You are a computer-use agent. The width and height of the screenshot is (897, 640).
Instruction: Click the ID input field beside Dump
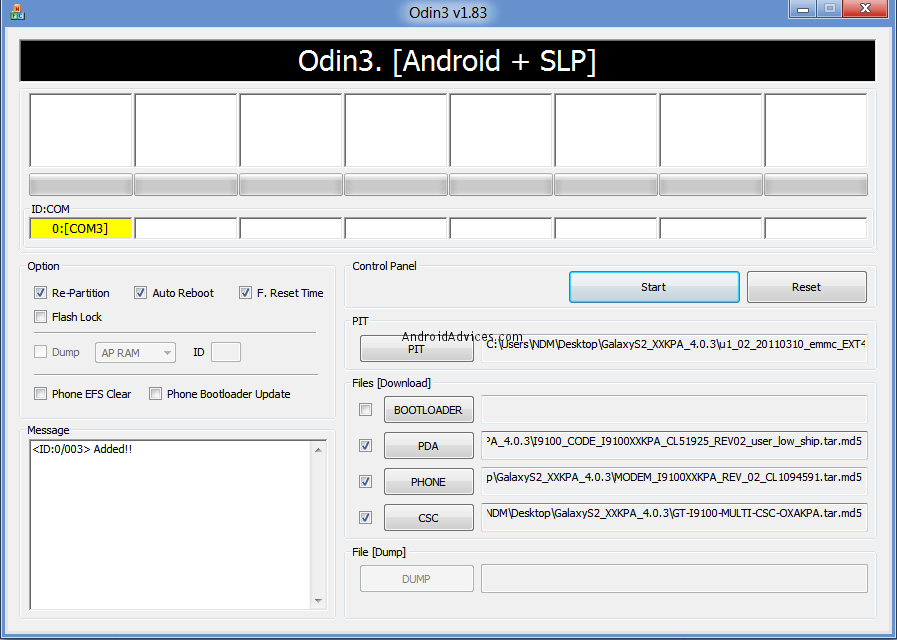pyautogui.click(x=225, y=352)
